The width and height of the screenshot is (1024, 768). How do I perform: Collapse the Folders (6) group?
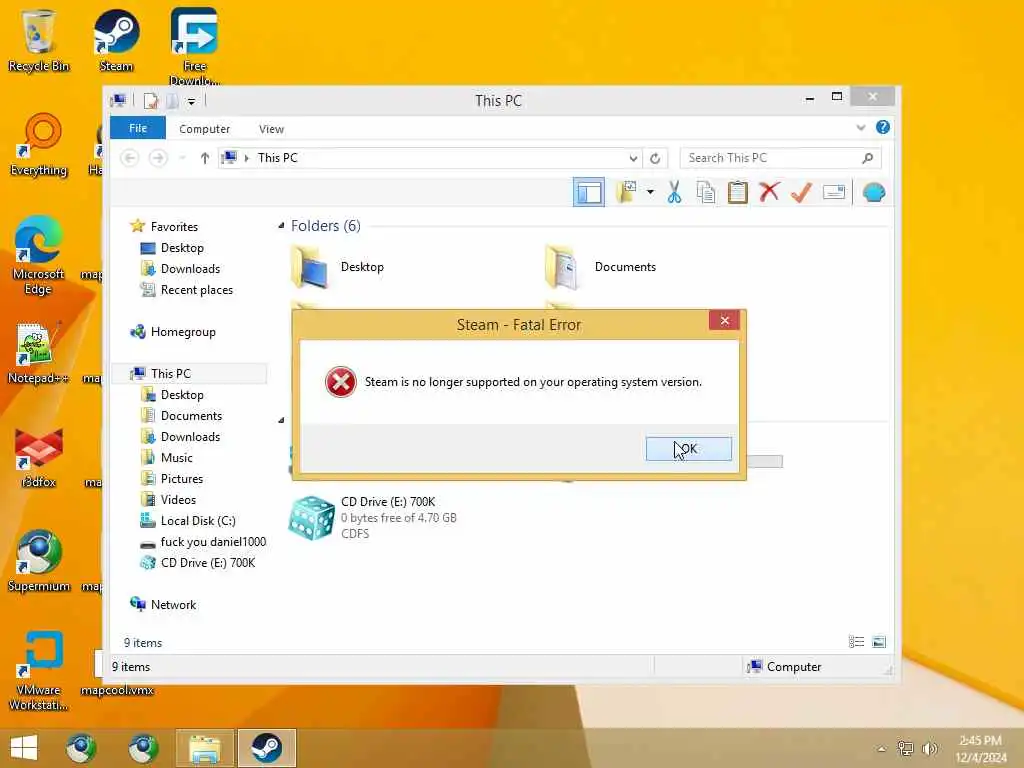(281, 226)
